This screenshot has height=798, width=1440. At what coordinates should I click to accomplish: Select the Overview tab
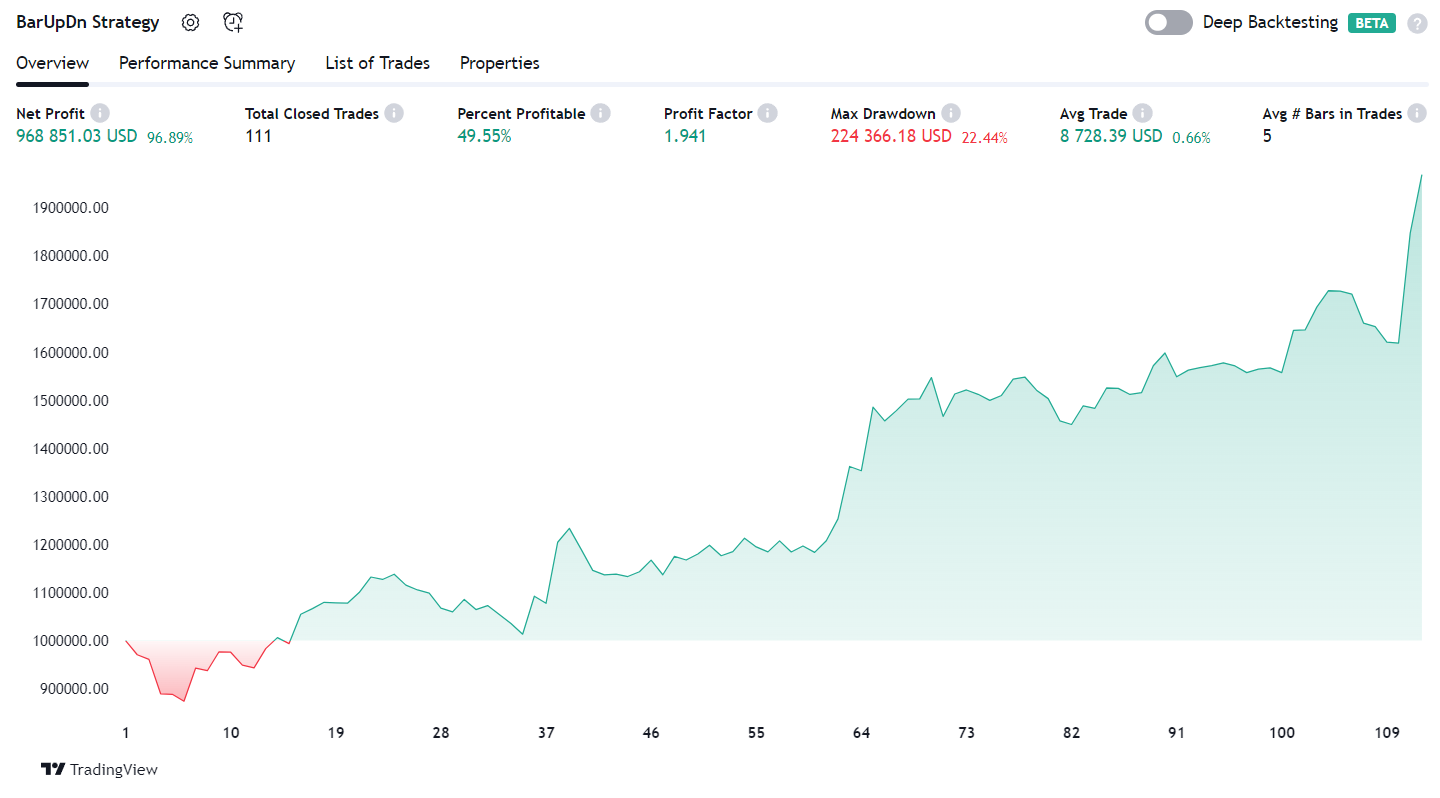(52, 63)
